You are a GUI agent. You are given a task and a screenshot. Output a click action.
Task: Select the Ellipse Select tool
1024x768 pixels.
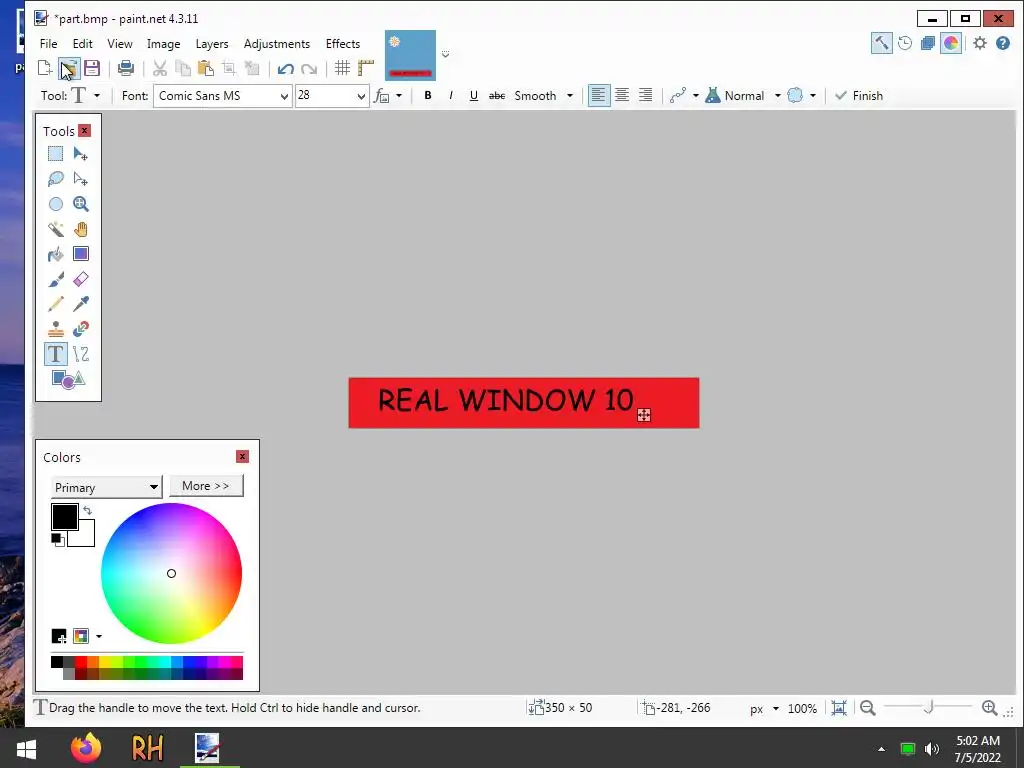(56, 204)
